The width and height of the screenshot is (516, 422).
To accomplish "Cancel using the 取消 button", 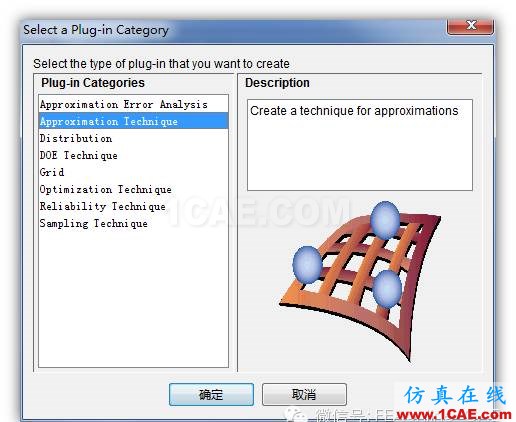I will (304, 394).
